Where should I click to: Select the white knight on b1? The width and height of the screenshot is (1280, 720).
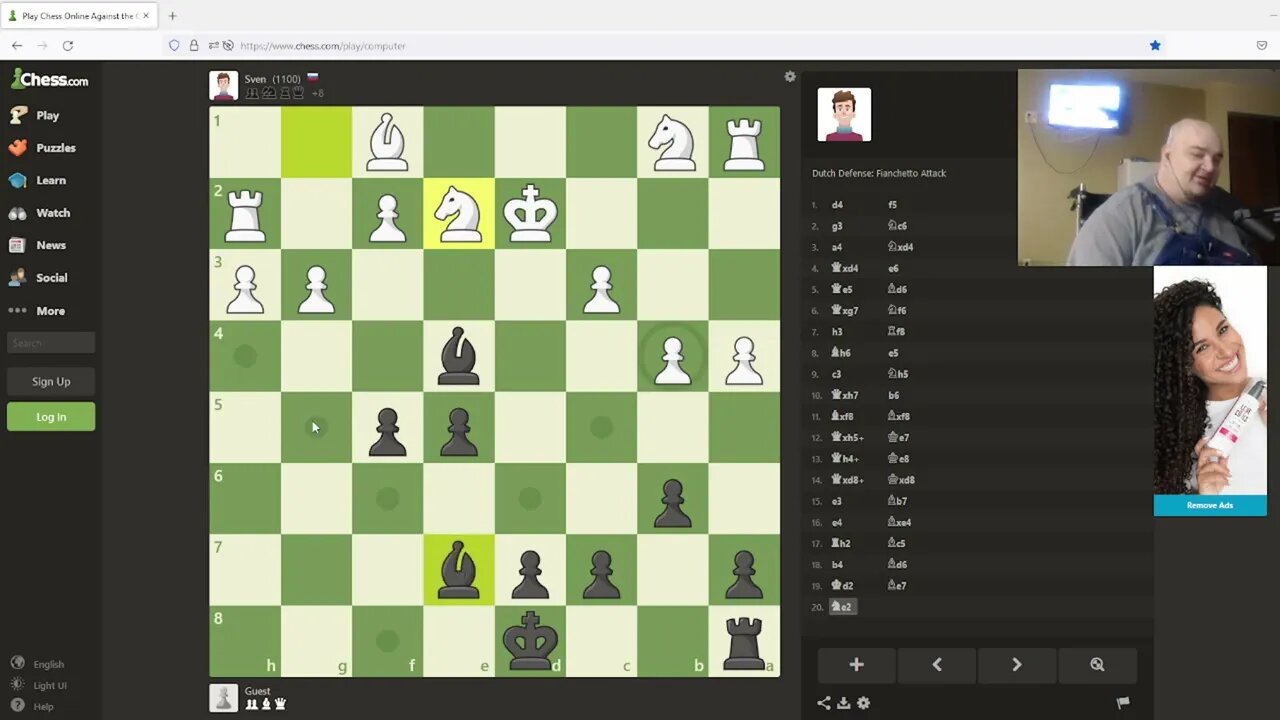pos(673,142)
